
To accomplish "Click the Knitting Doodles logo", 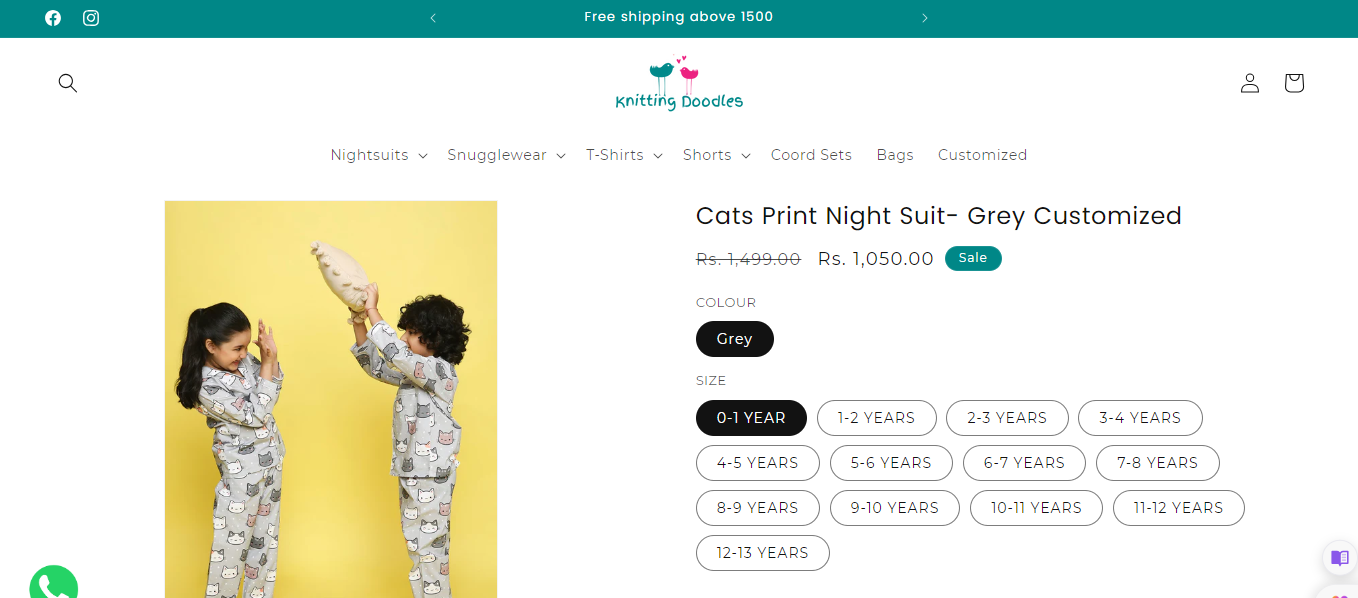I will 679,84.
